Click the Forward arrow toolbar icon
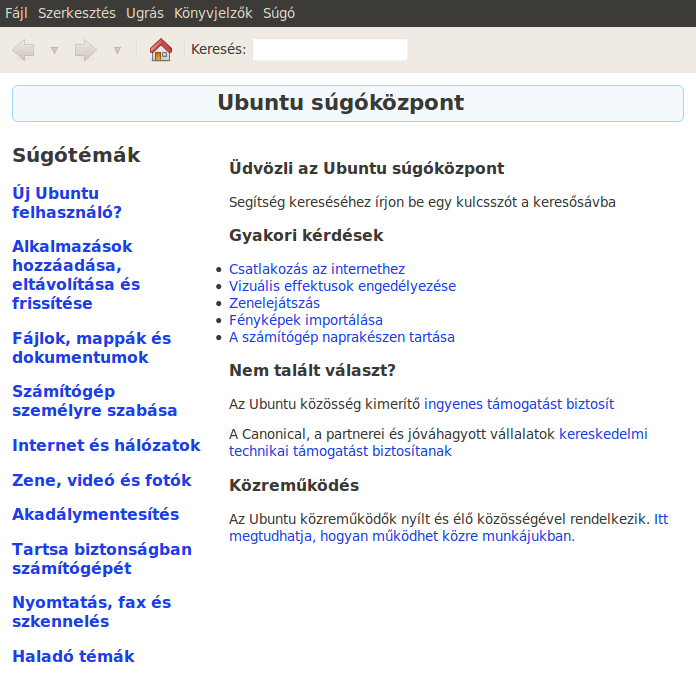 pyautogui.click(x=86, y=50)
